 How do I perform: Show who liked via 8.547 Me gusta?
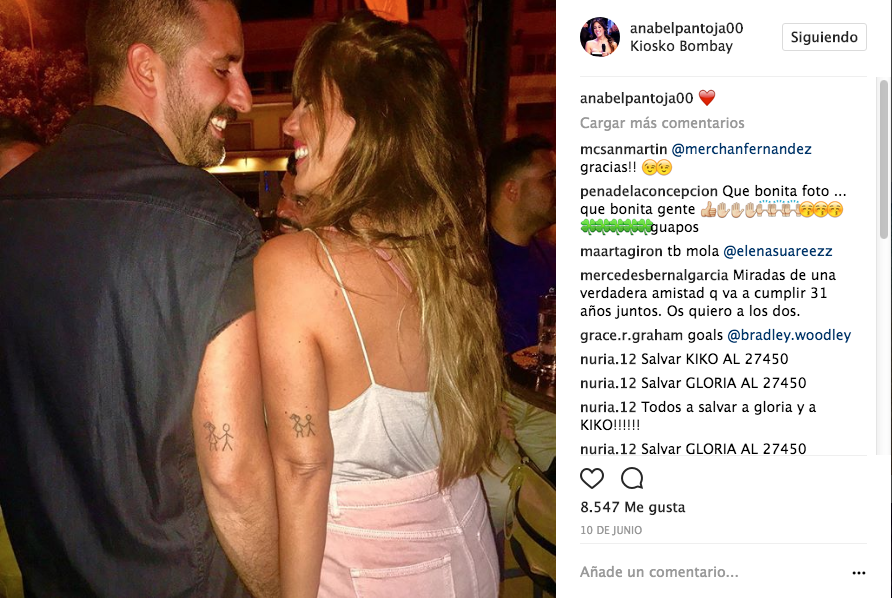click(633, 507)
